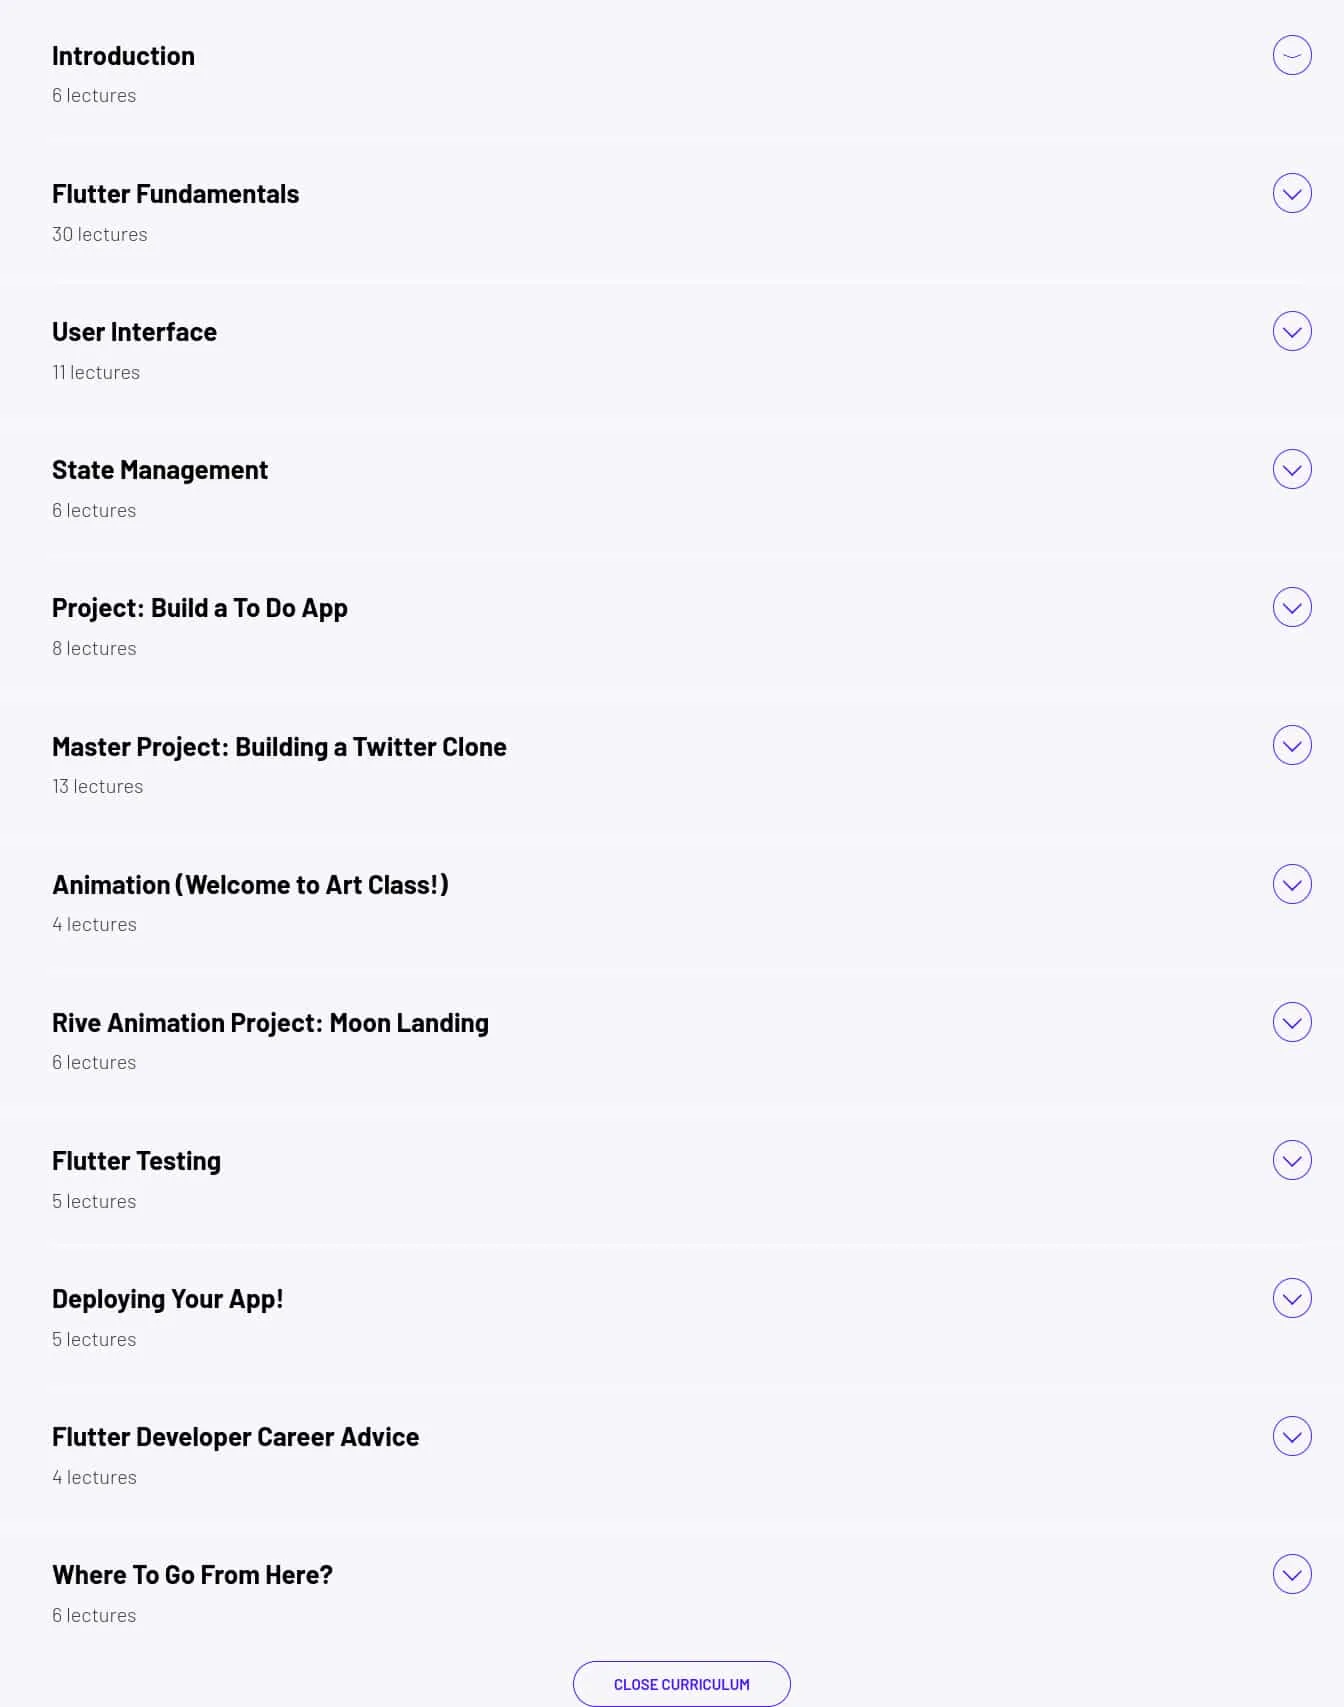The height and width of the screenshot is (1707, 1344).
Task: Click the Flutter Testing section title
Action: coord(136,1161)
